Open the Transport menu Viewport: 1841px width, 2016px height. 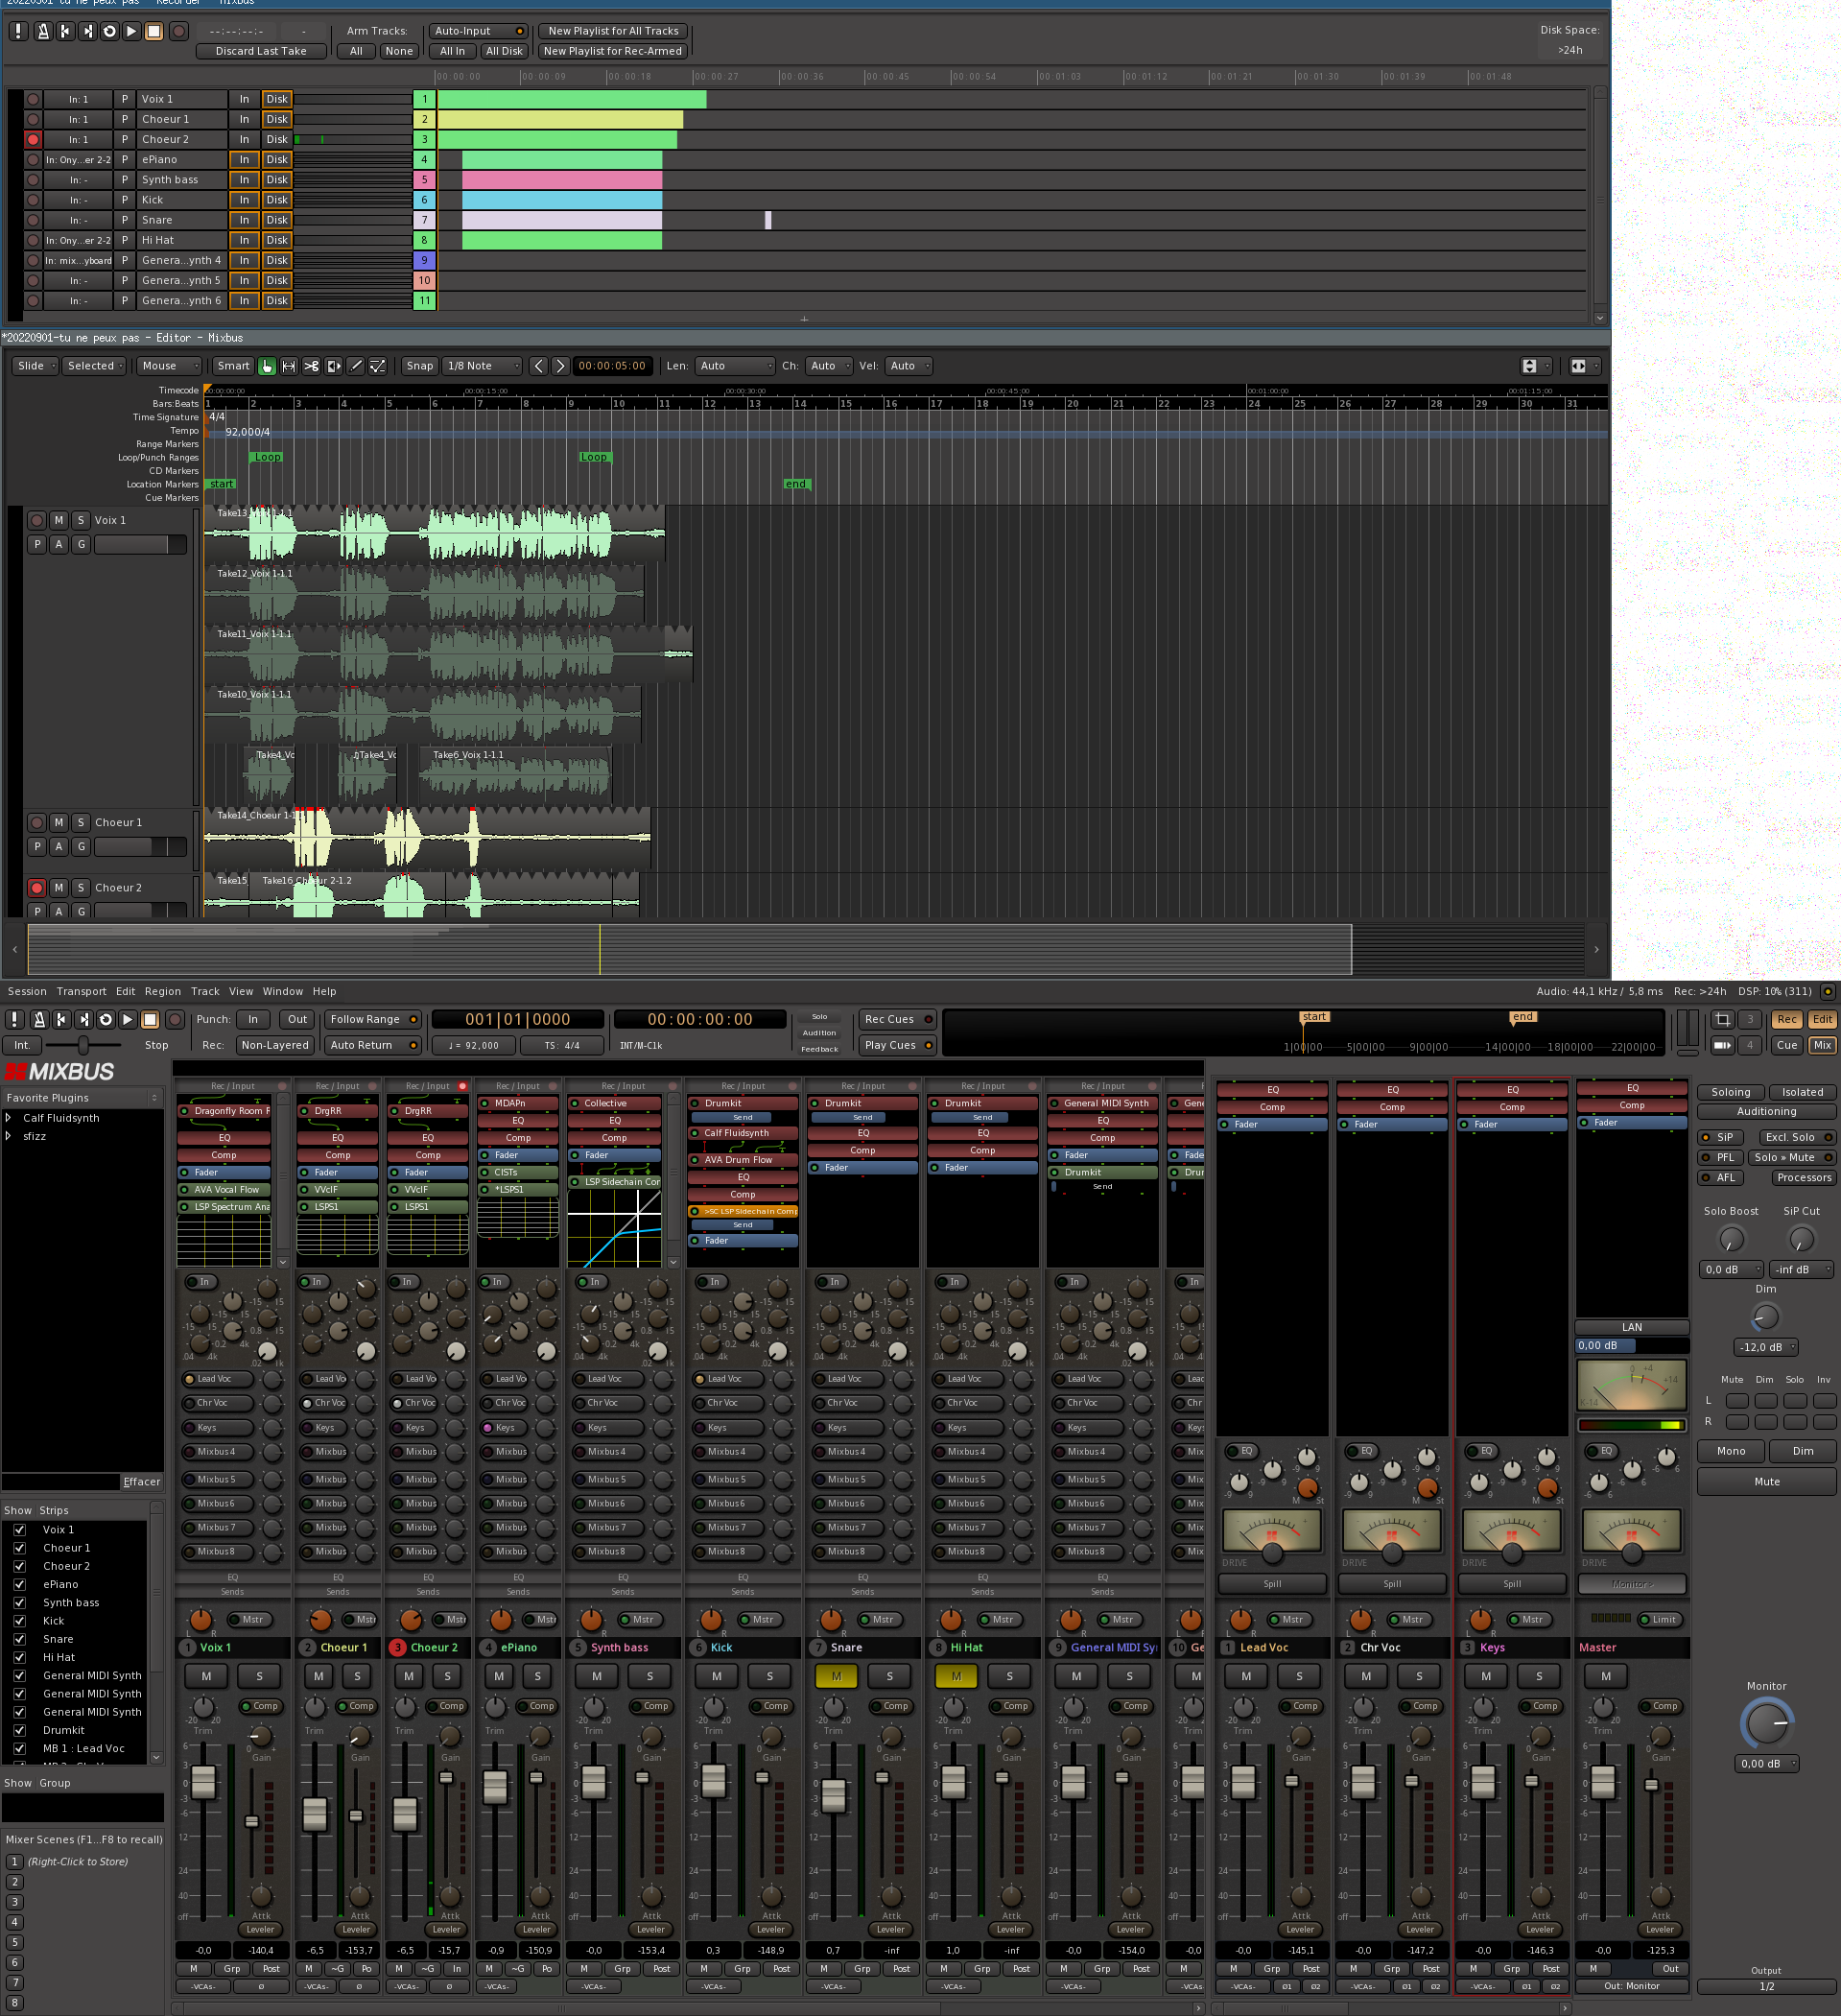click(81, 991)
